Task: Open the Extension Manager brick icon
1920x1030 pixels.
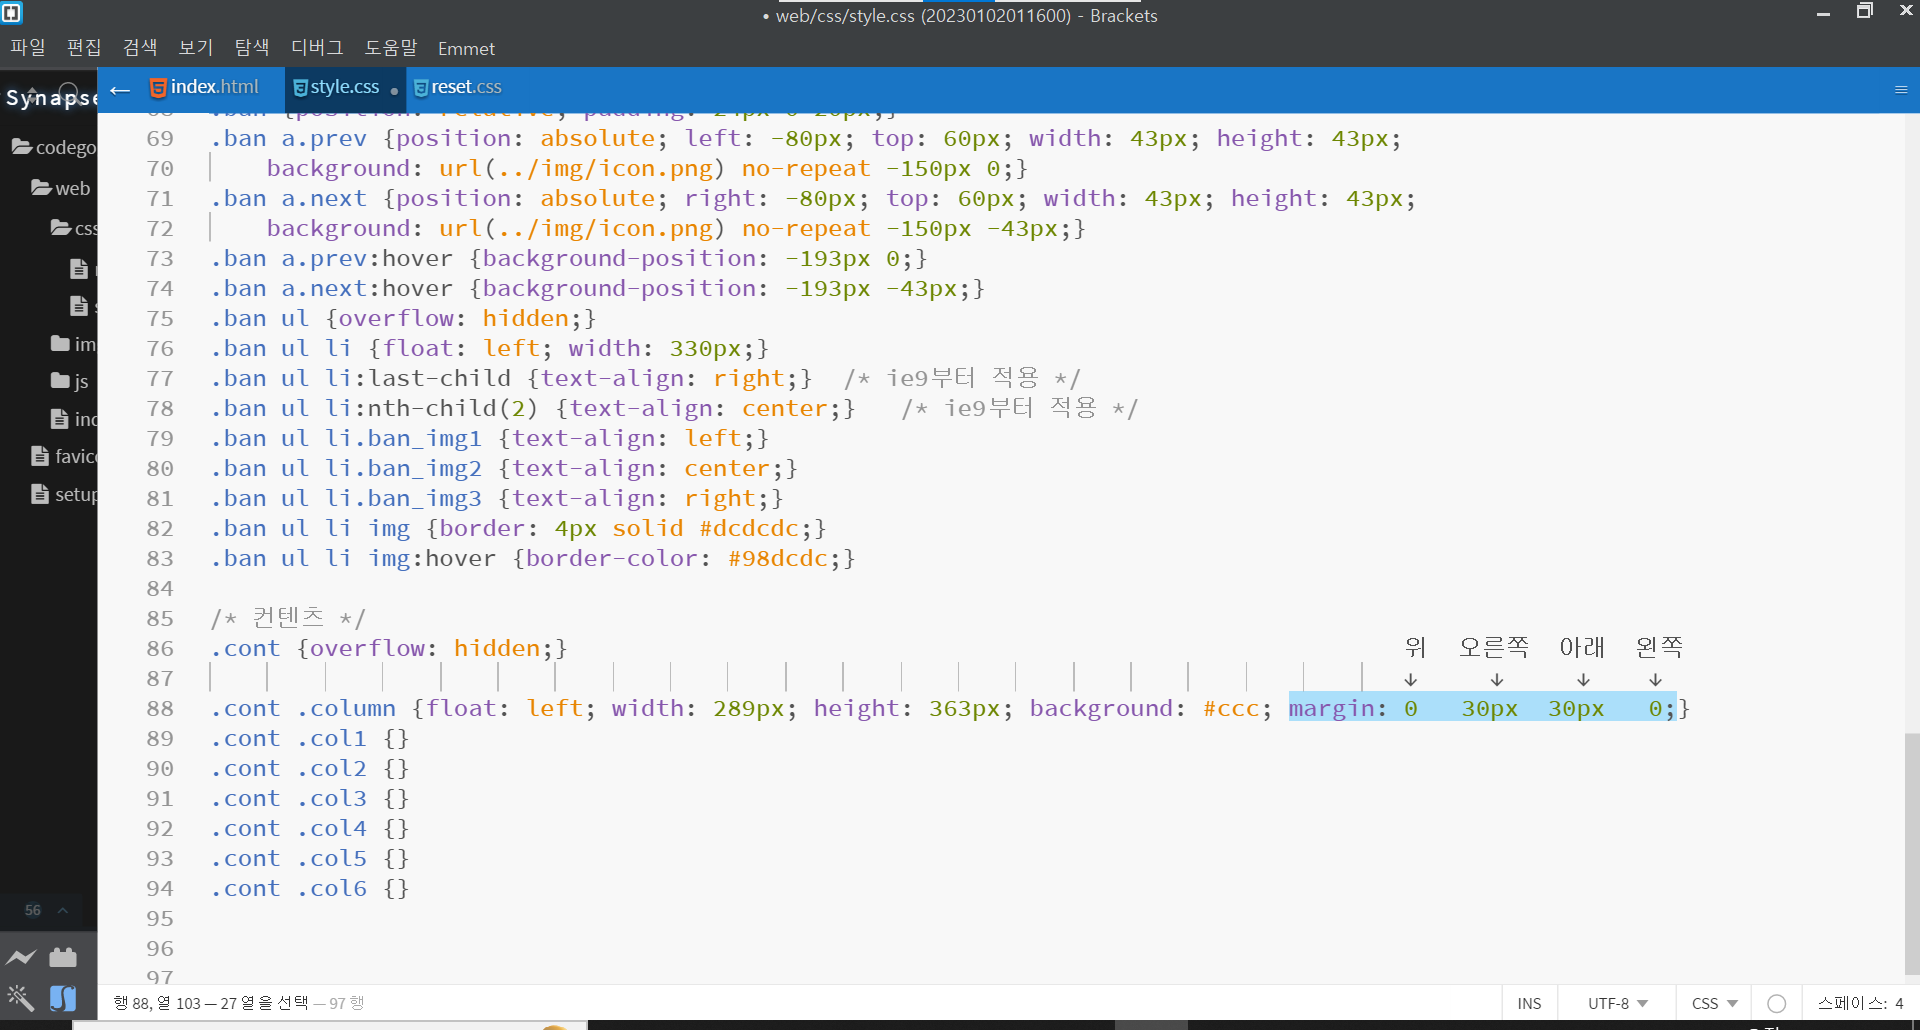Action: pos(63,957)
